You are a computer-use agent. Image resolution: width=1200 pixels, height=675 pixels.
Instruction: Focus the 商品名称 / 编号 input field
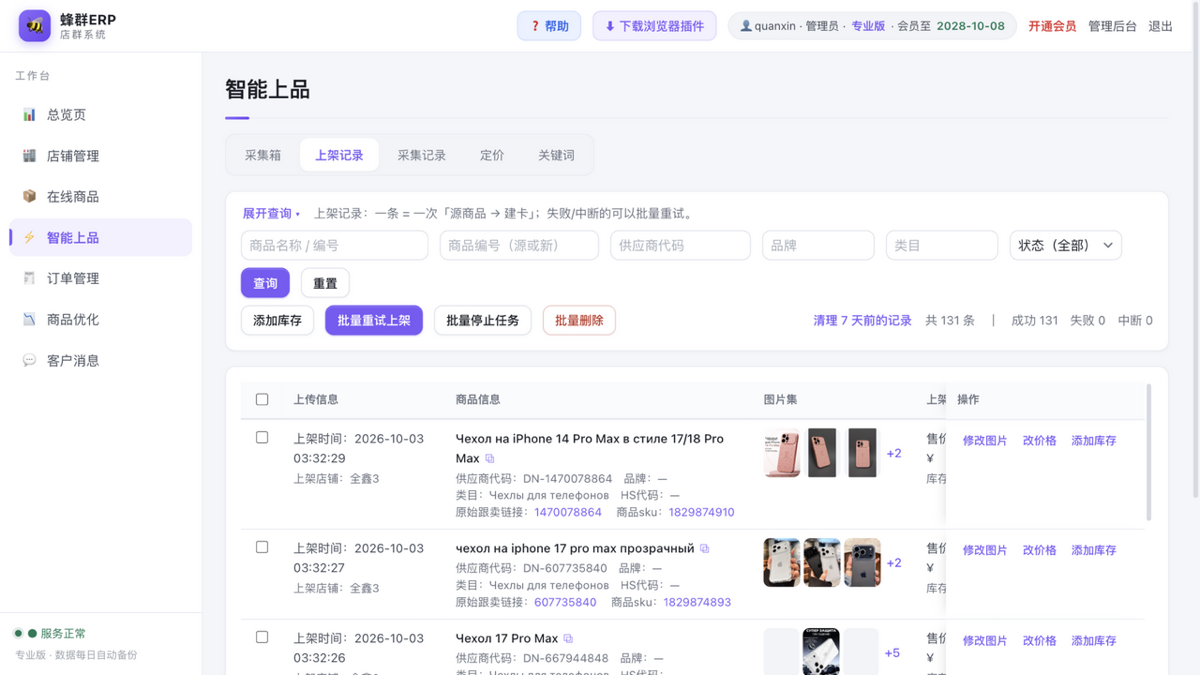[334, 245]
